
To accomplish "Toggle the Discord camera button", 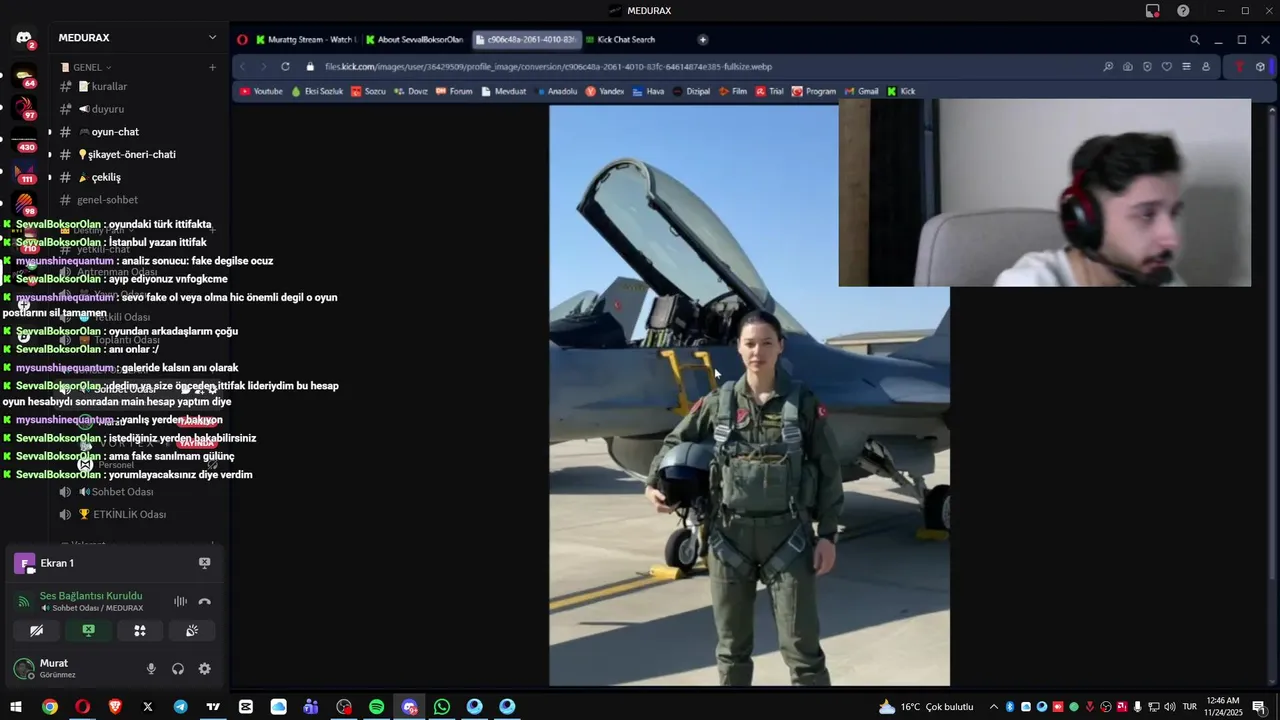I will pyautogui.click(x=37, y=631).
